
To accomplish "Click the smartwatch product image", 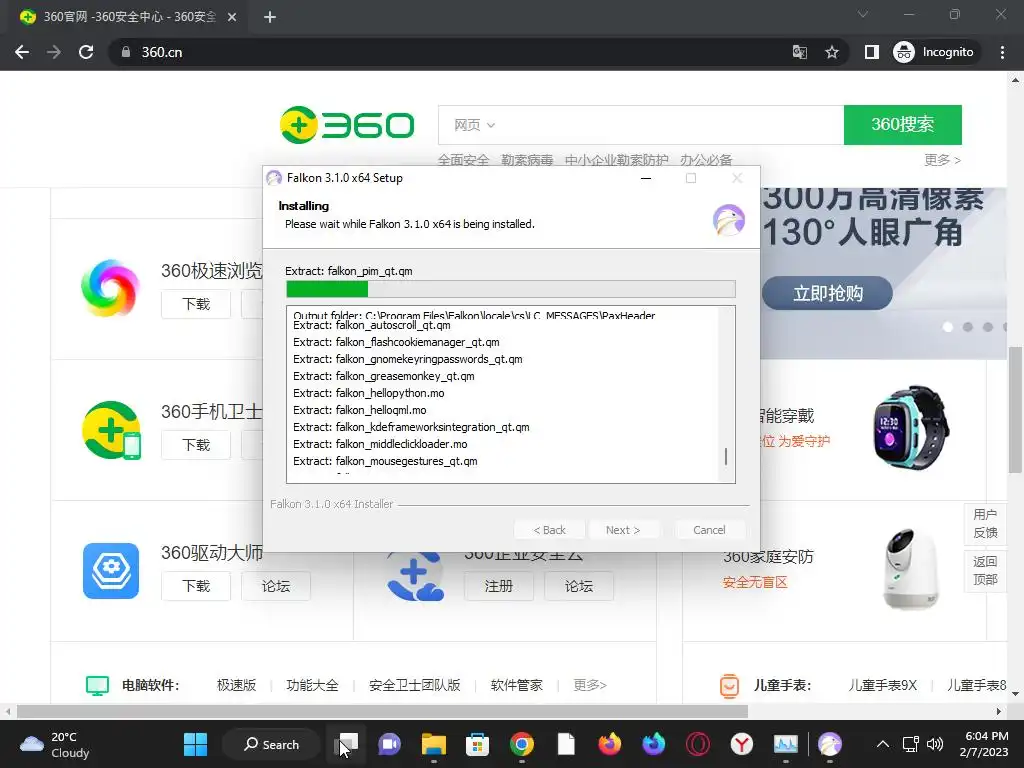I will 911,427.
